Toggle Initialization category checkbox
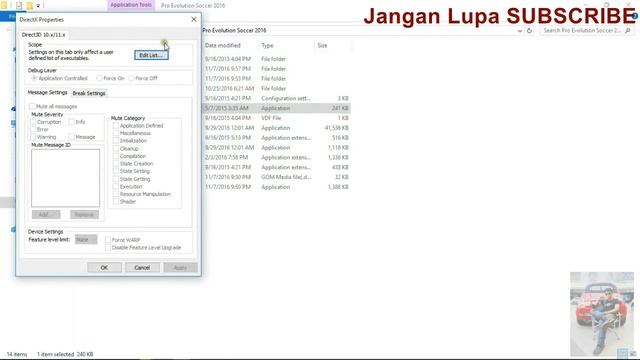Image resolution: width=640 pixels, height=360 pixels. tap(116, 140)
